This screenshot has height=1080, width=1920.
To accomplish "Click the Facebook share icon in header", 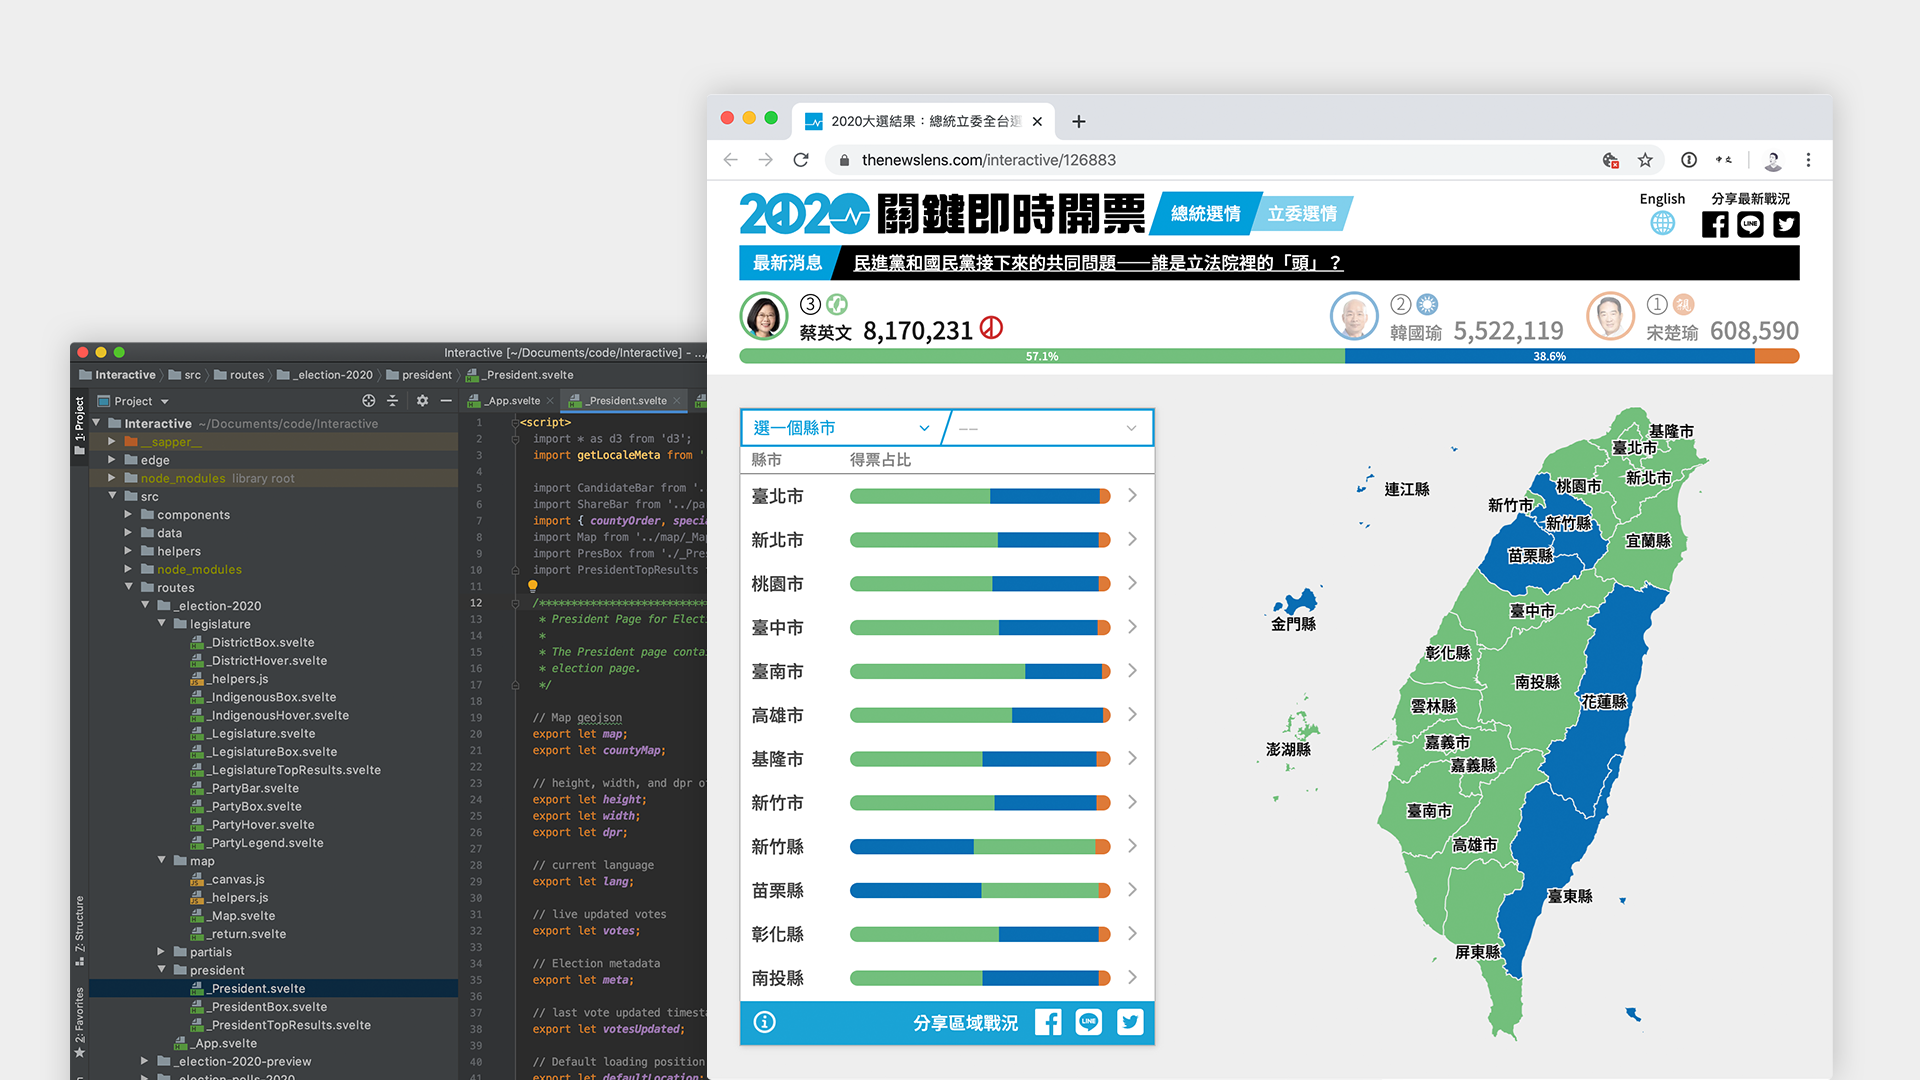I will coord(1715,225).
